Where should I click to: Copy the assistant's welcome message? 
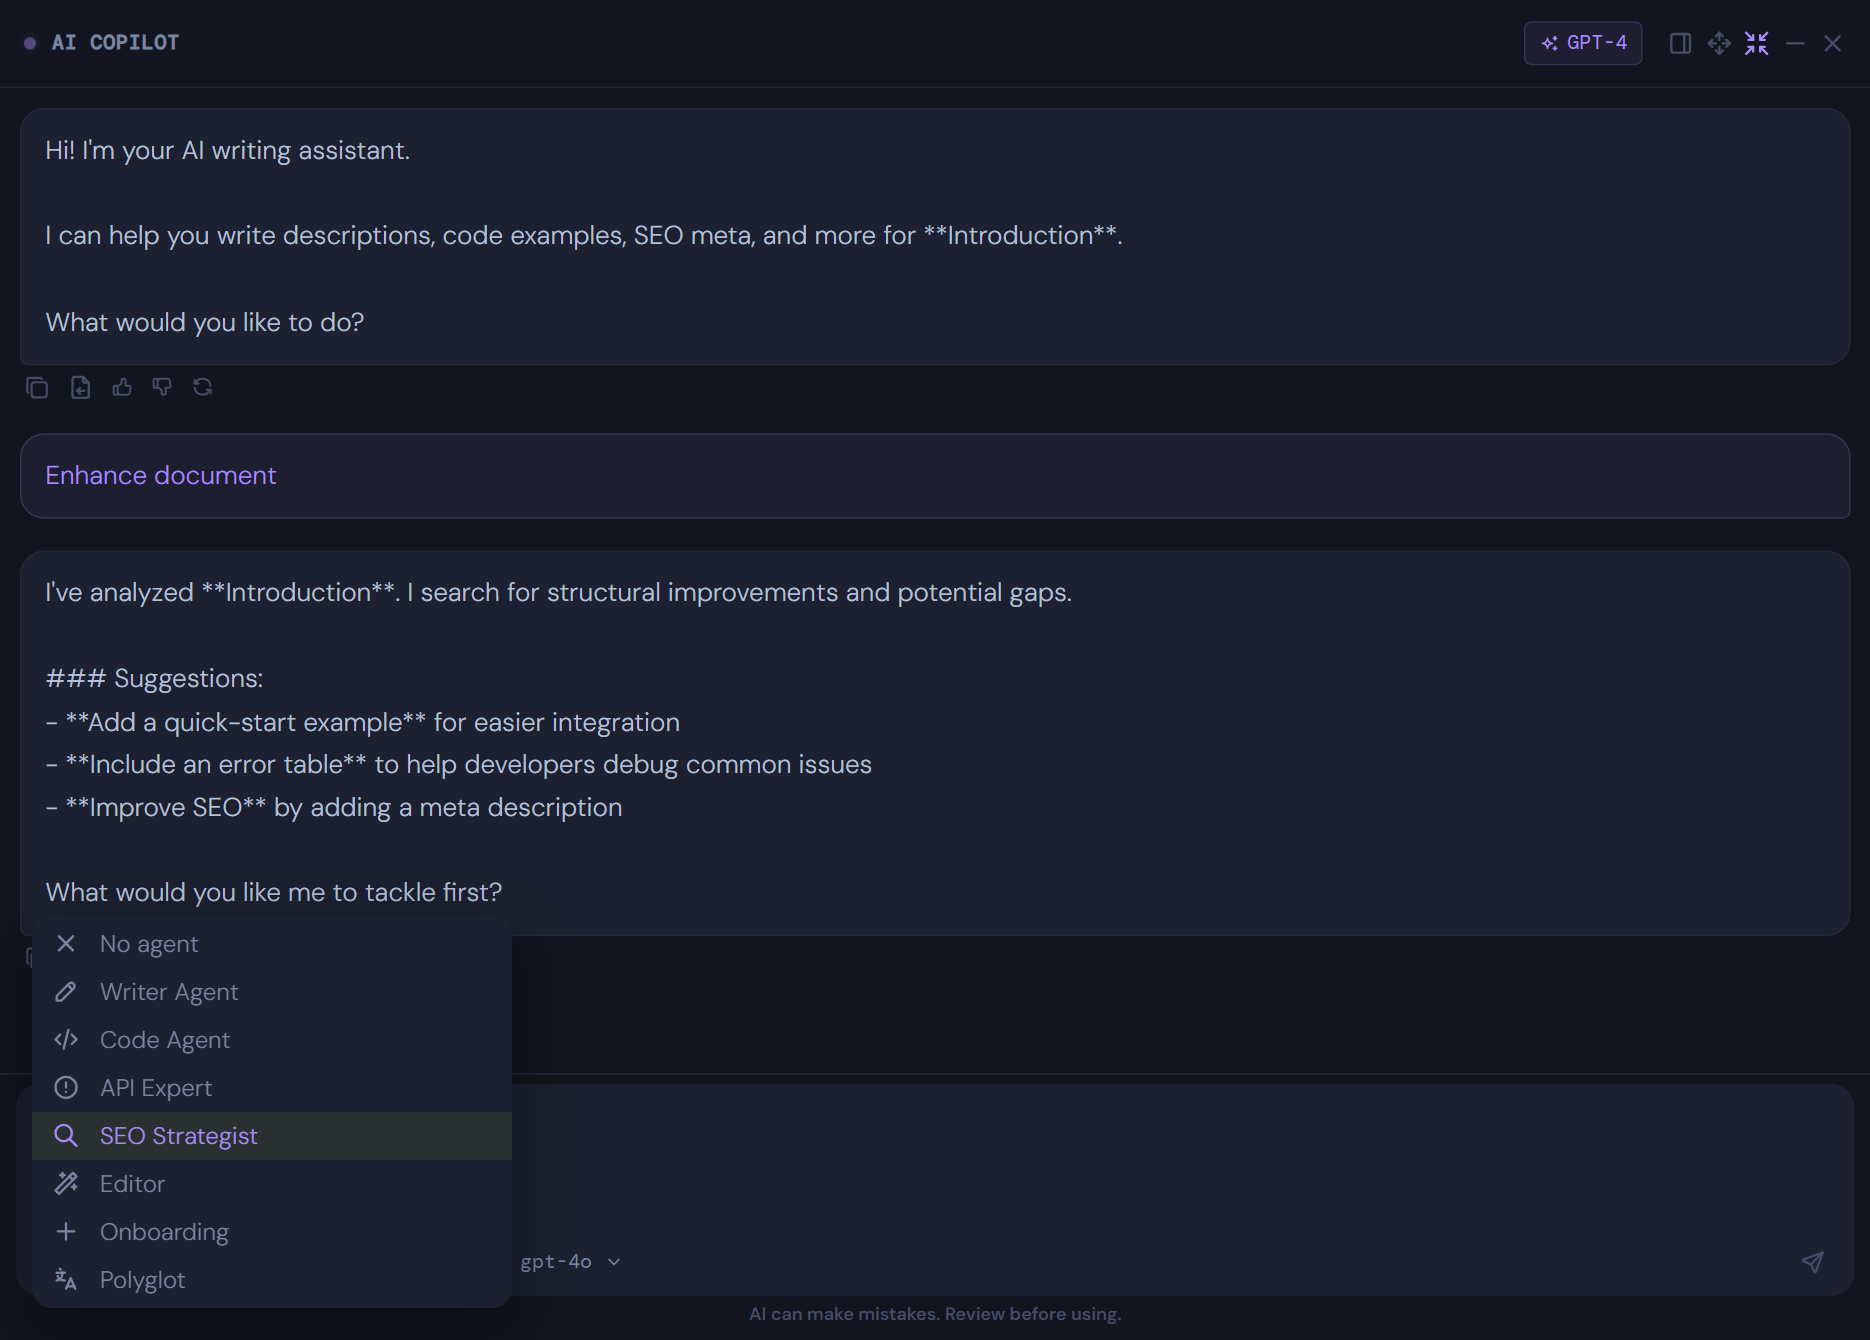tap(38, 387)
